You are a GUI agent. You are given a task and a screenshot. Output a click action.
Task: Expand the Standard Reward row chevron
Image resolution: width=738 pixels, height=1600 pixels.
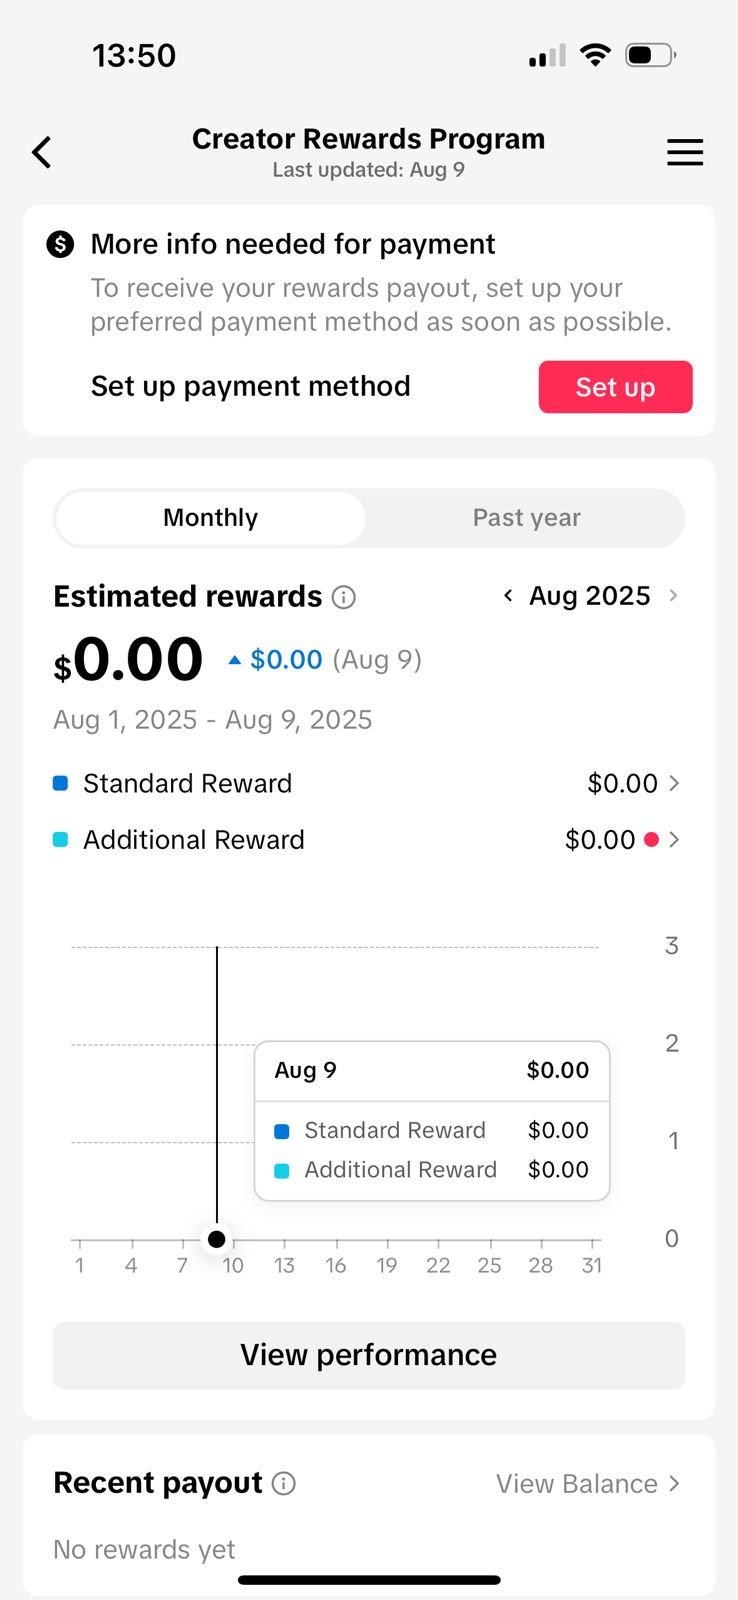coord(674,783)
